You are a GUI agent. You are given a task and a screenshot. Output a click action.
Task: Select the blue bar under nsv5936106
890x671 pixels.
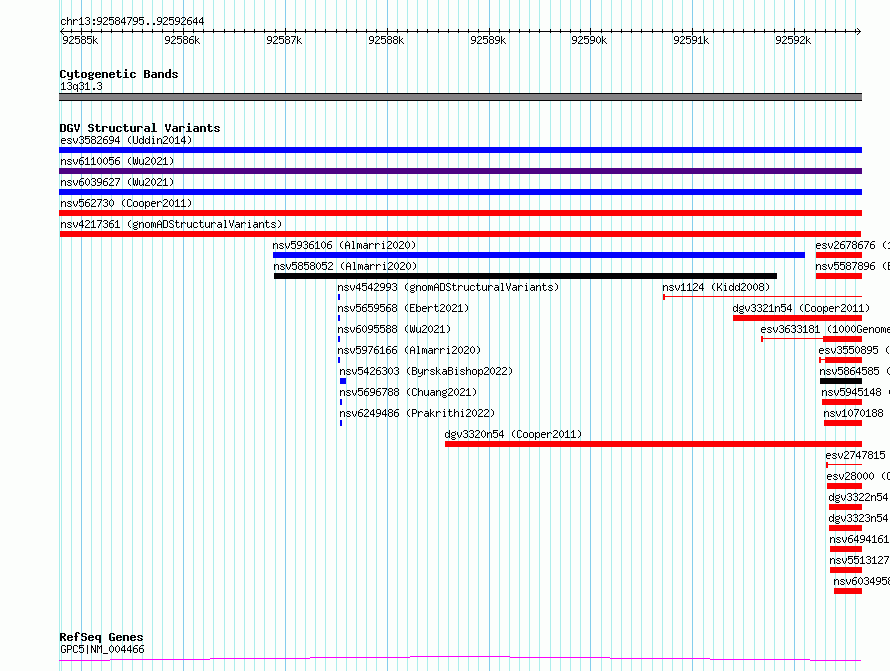click(x=539, y=255)
